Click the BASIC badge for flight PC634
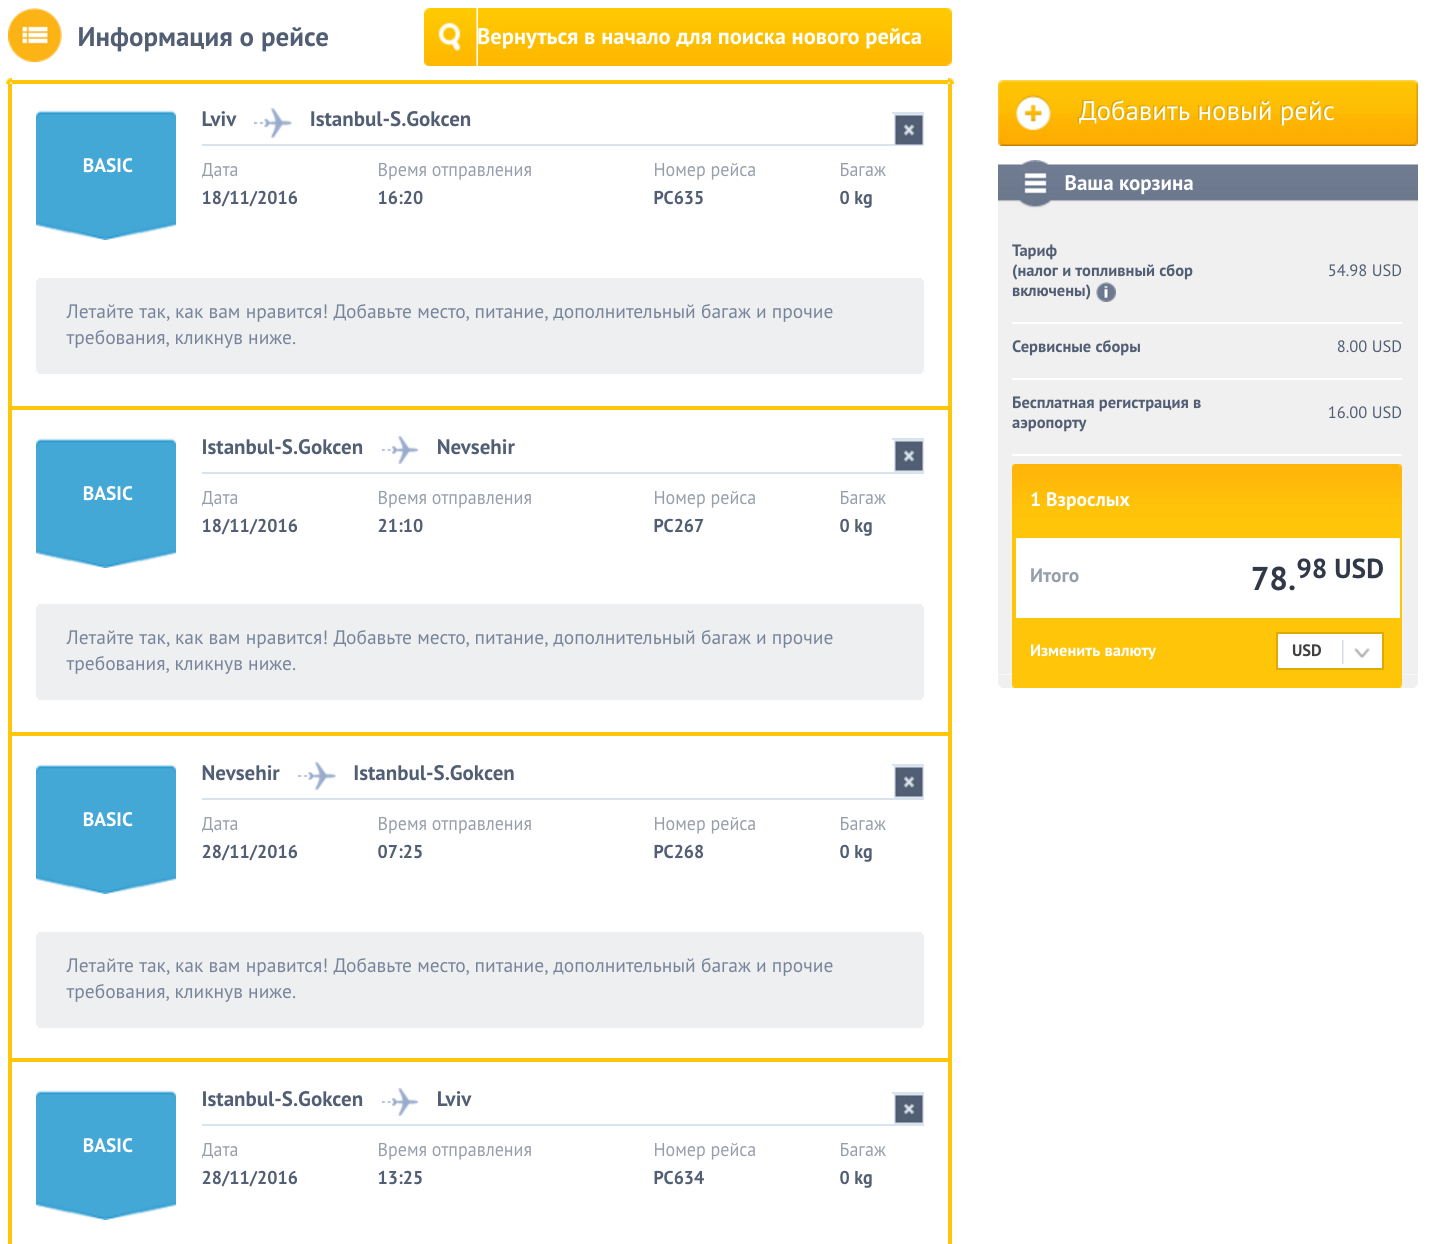Image resolution: width=1434 pixels, height=1244 pixels. tap(107, 1148)
